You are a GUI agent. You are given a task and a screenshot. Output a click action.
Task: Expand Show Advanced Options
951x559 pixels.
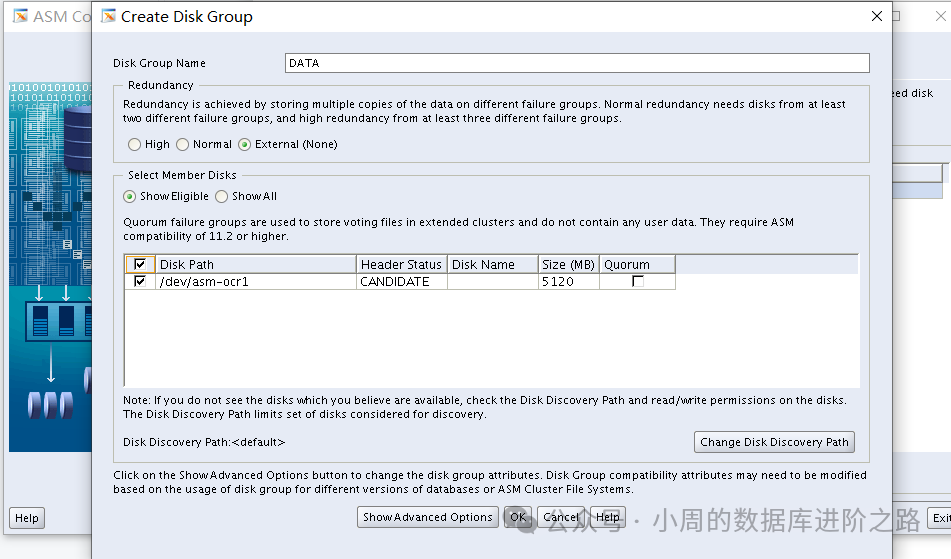tap(427, 517)
